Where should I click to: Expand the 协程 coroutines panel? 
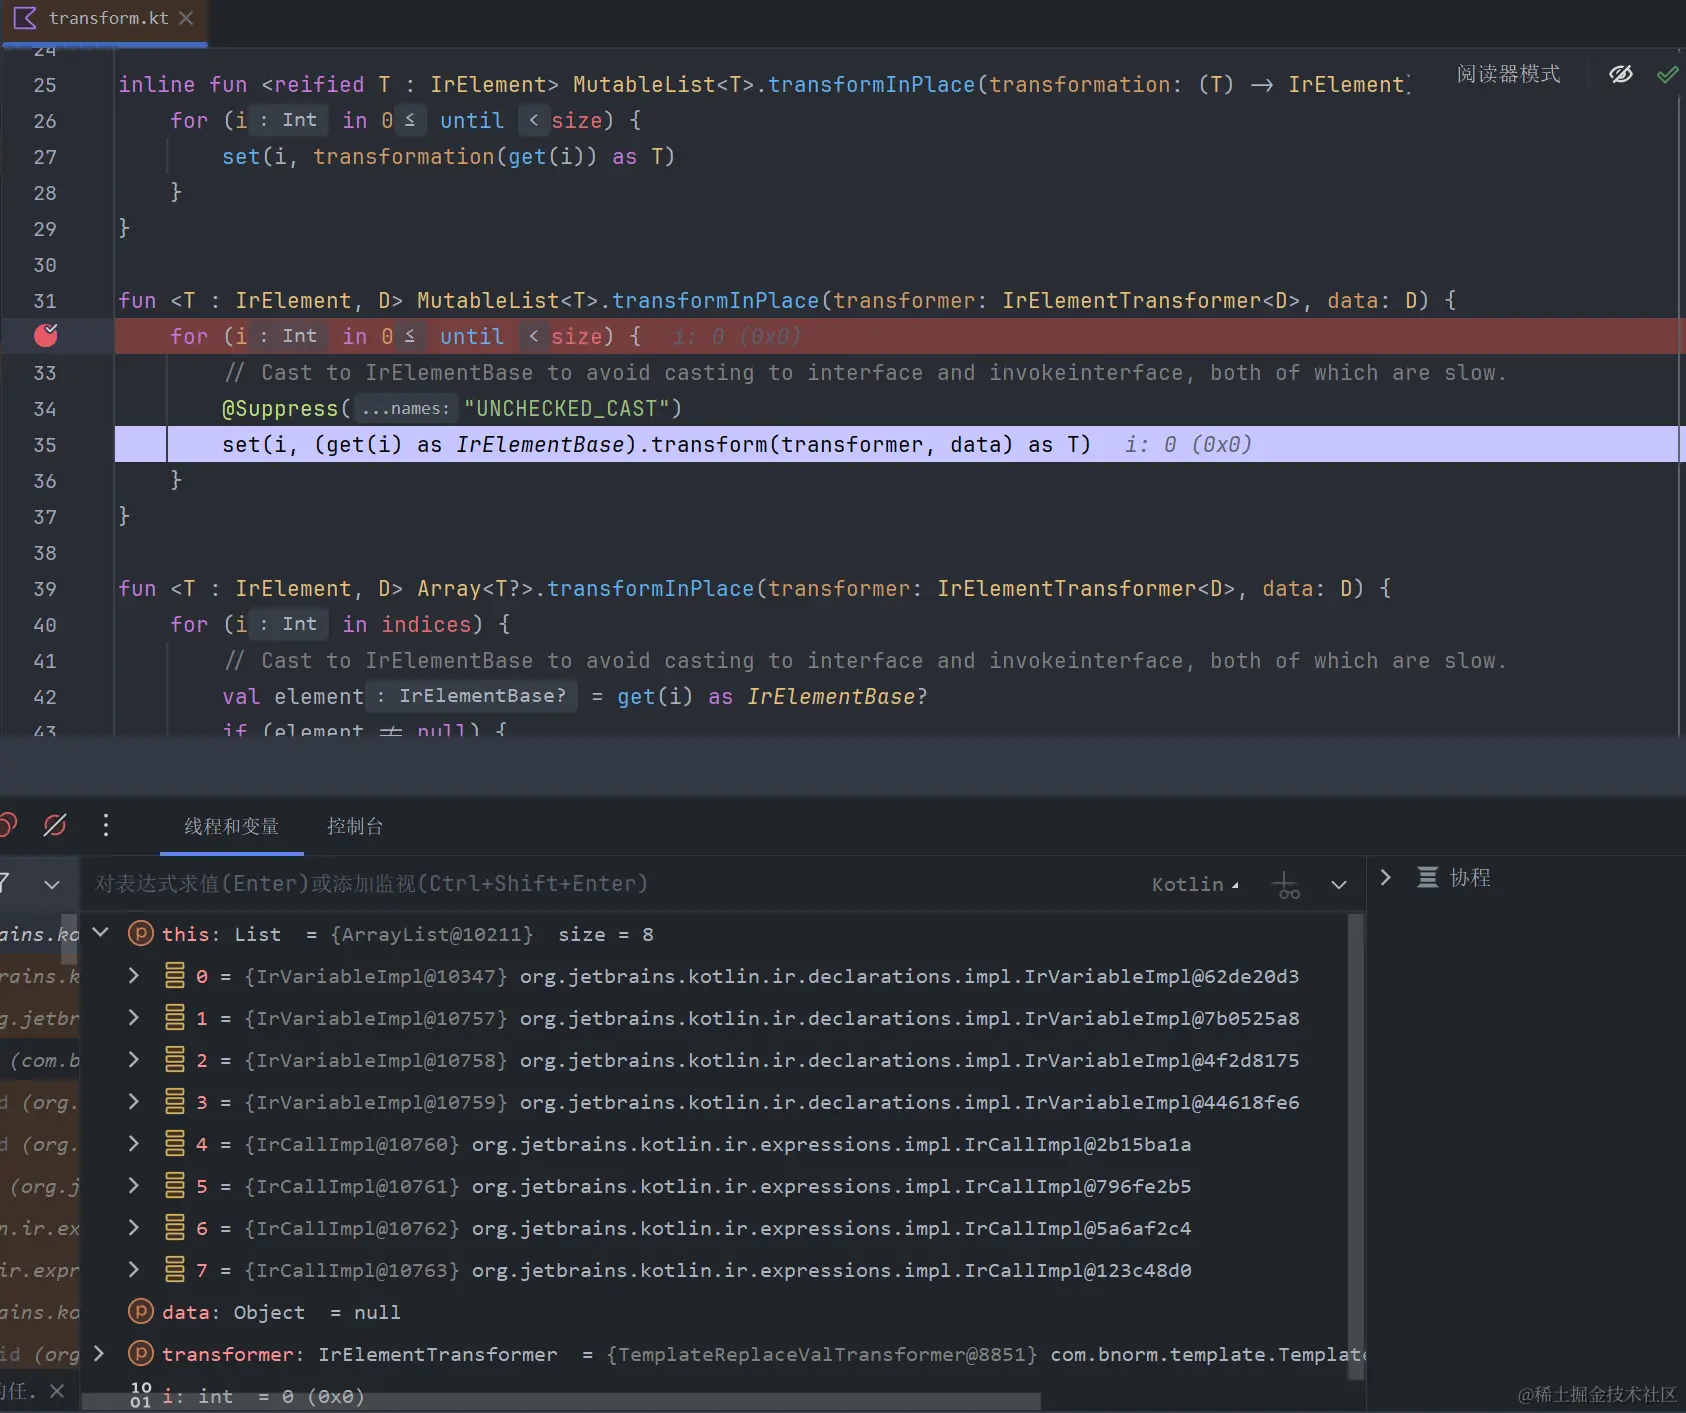pos(1385,877)
